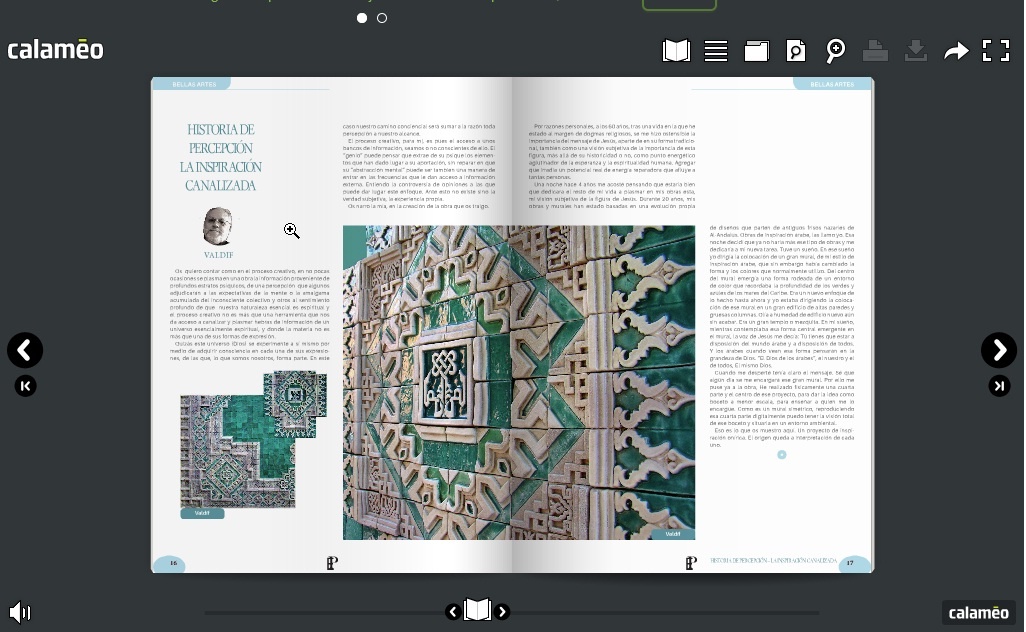Click the download publication icon
Viewport: 1026px width, 632px height.
tap(915, 50)
